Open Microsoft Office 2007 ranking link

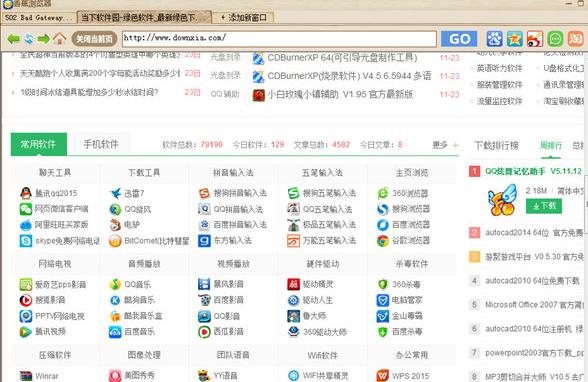coord(534,305)
